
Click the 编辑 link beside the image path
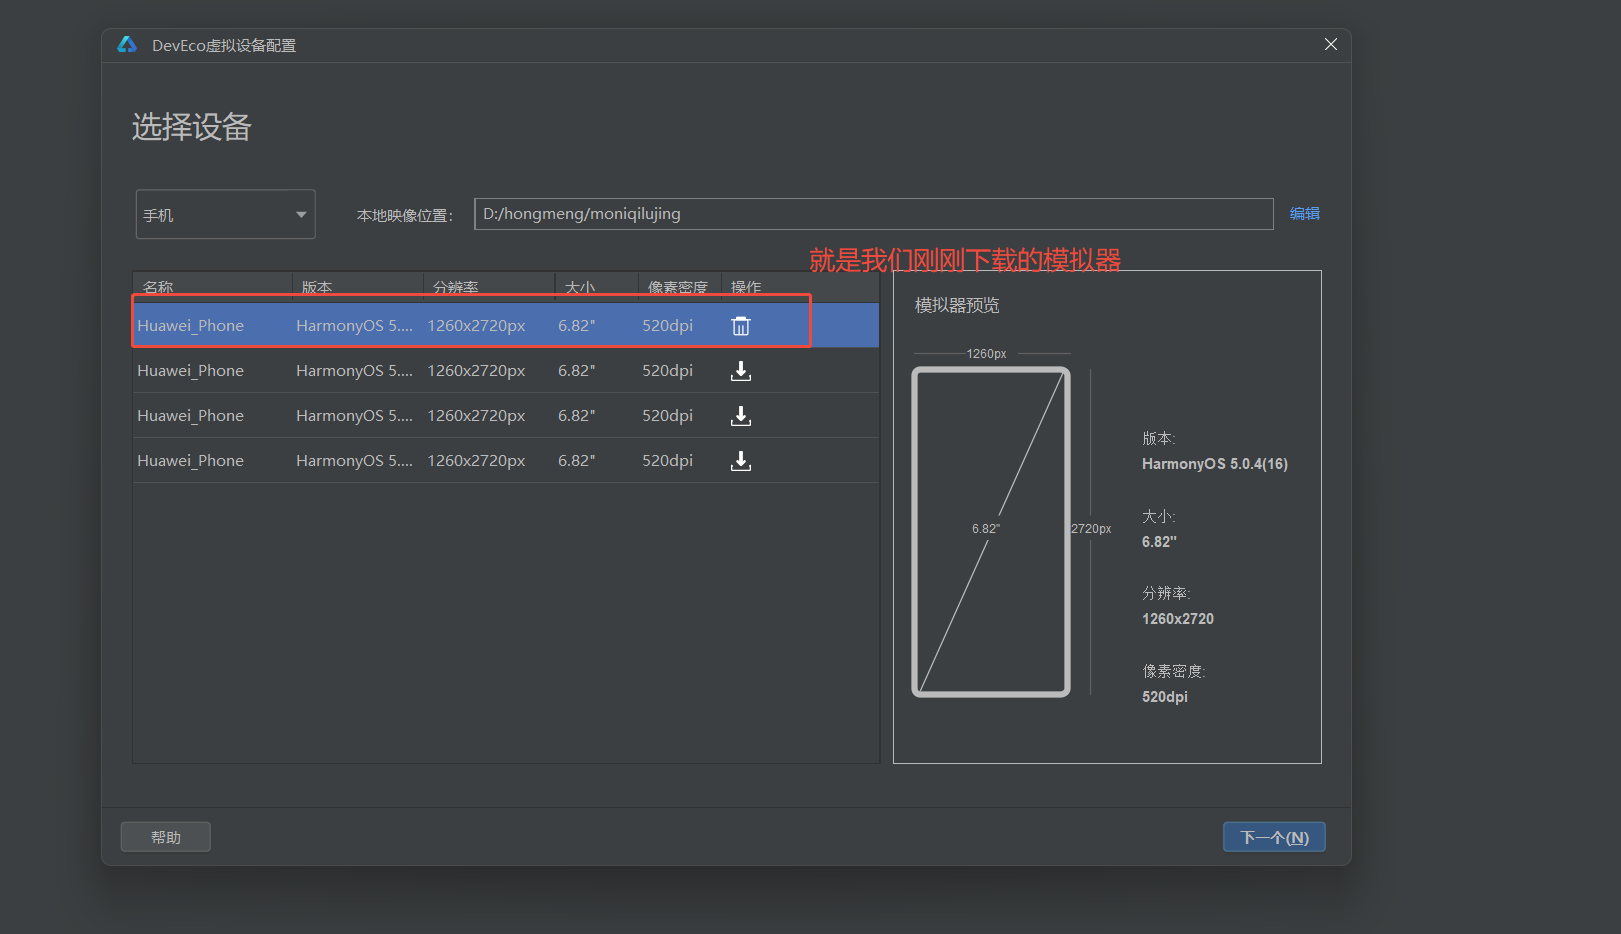(x=1304, y=214)
